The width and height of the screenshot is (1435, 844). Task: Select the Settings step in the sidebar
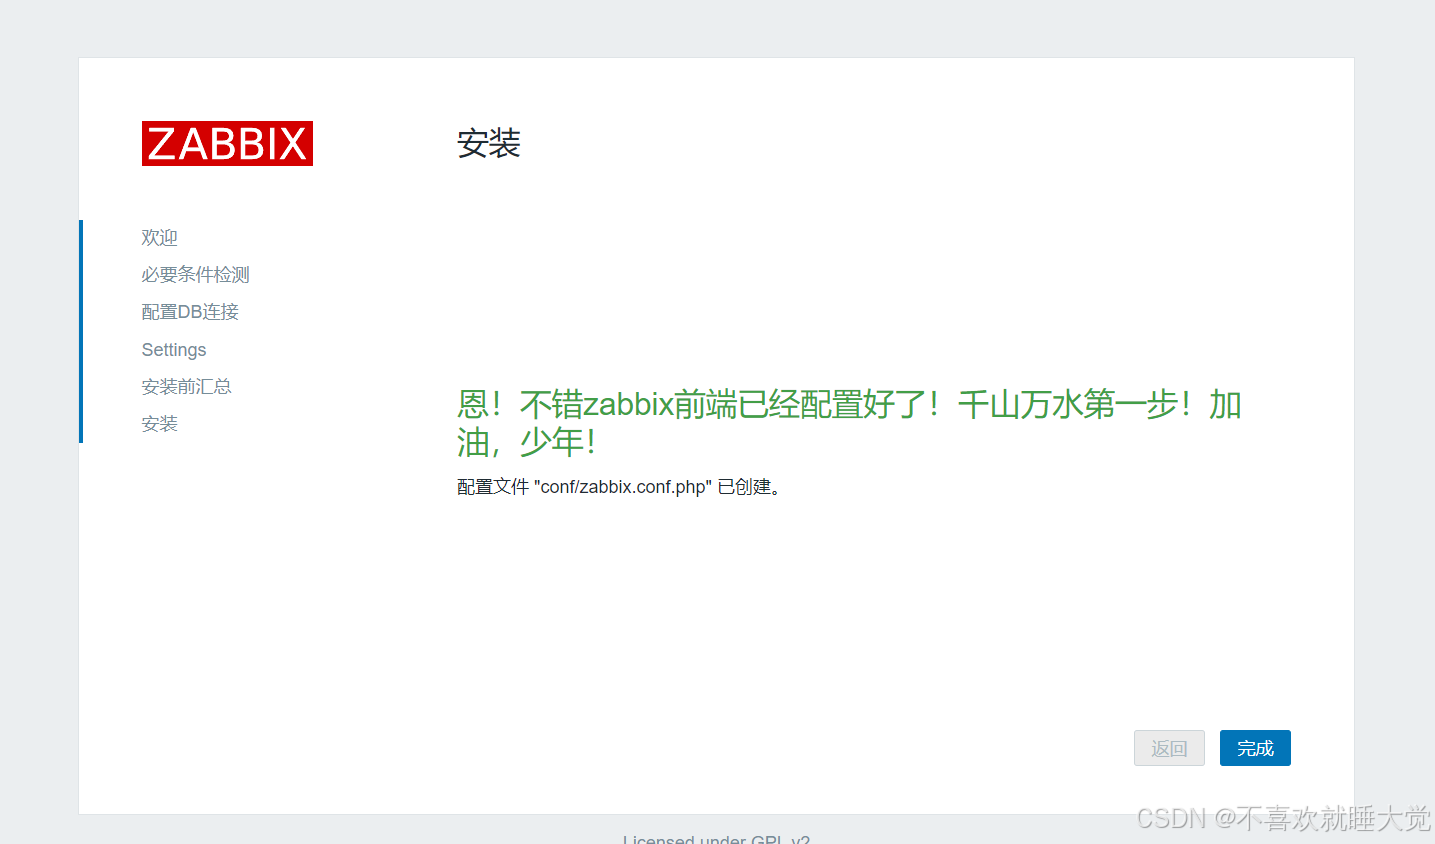pyautogui.click(x=174, y=350)
